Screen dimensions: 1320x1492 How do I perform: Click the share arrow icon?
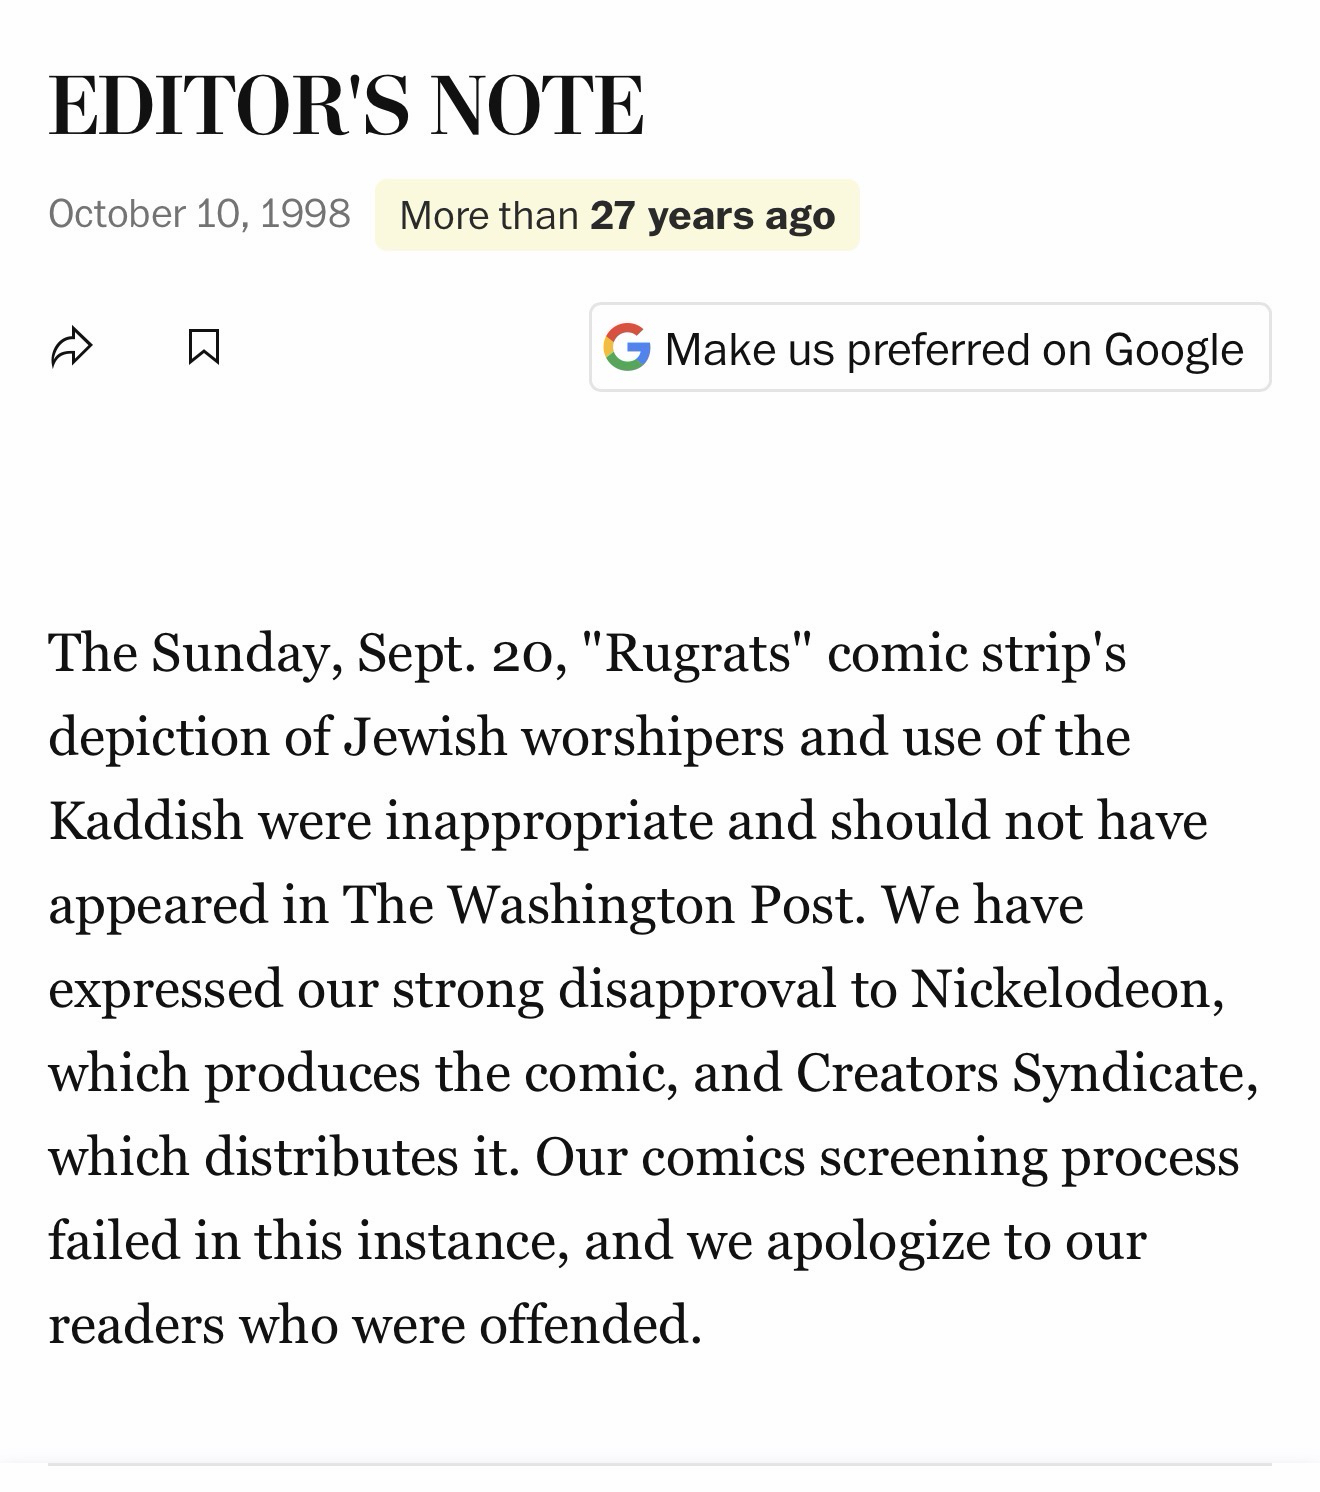click(72, 347)
